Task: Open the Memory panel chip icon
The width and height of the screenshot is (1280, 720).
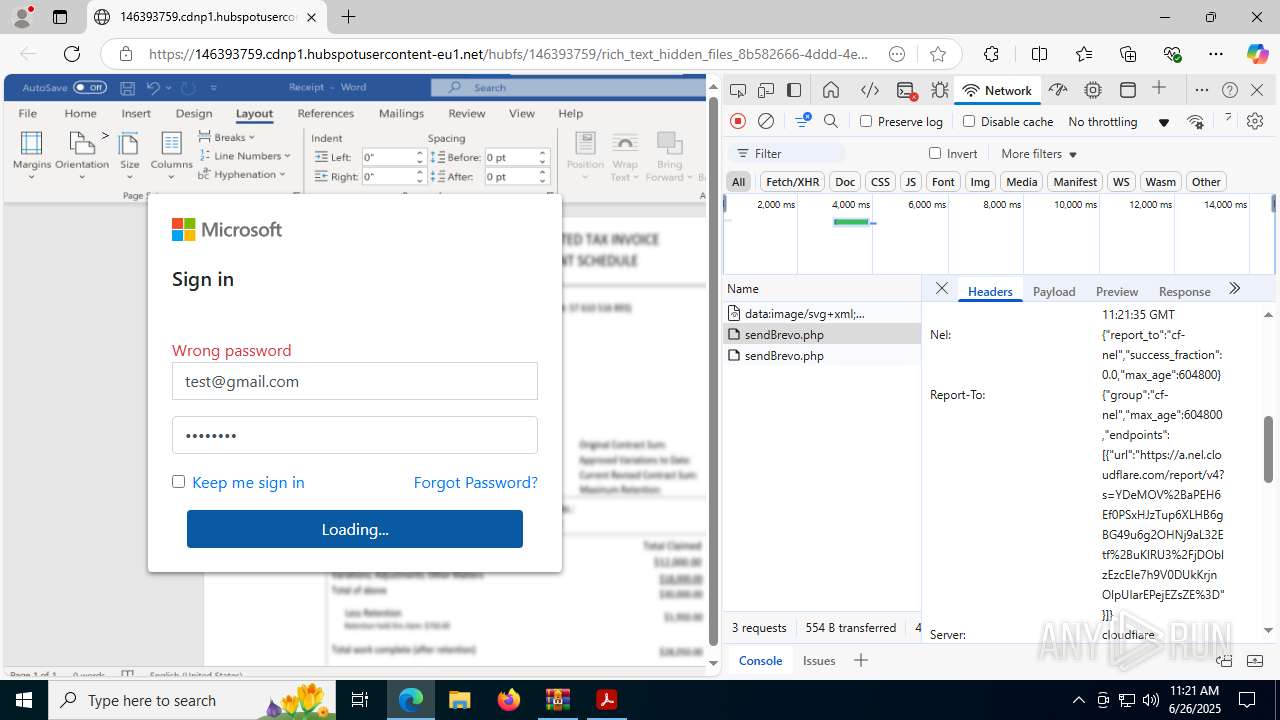Action: pyautogui.click(x=1093, y=90)
